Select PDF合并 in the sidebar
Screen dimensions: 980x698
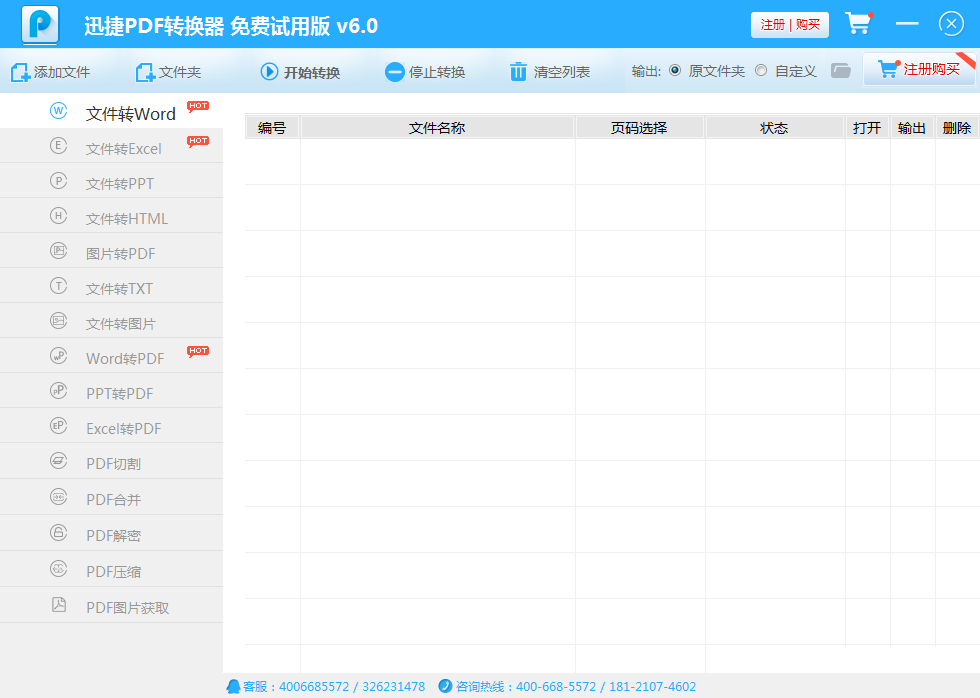click(113, 500)
